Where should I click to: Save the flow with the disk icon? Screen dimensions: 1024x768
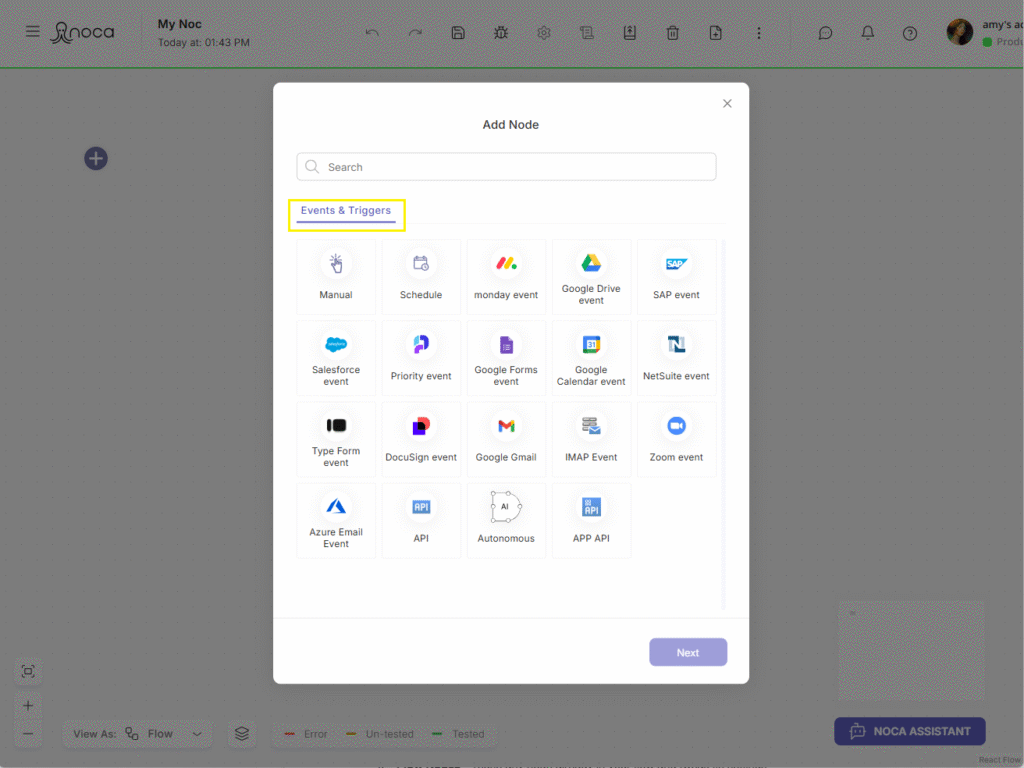pyautogui.click(x=458, y=33)
